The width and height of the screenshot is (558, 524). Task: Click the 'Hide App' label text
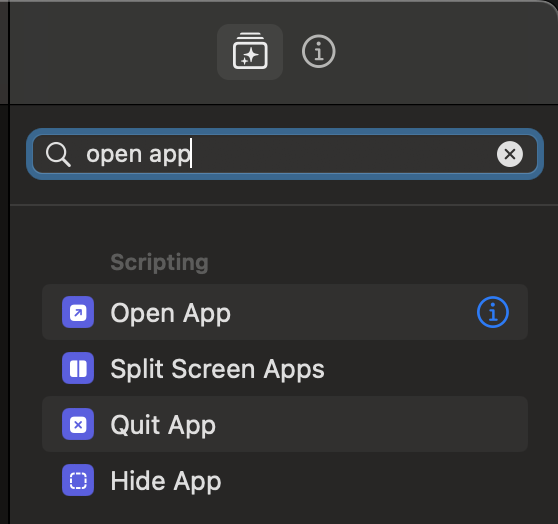(166, 481)
